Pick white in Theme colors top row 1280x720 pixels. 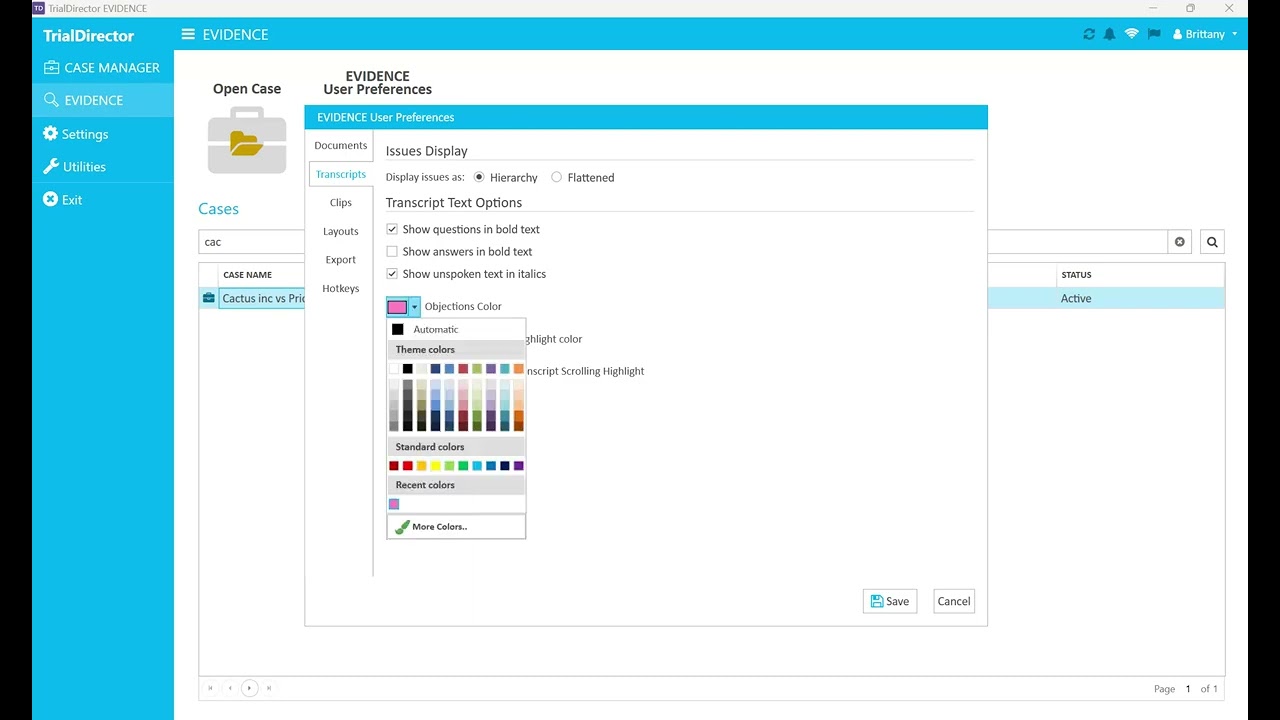(x=394, y=369)
